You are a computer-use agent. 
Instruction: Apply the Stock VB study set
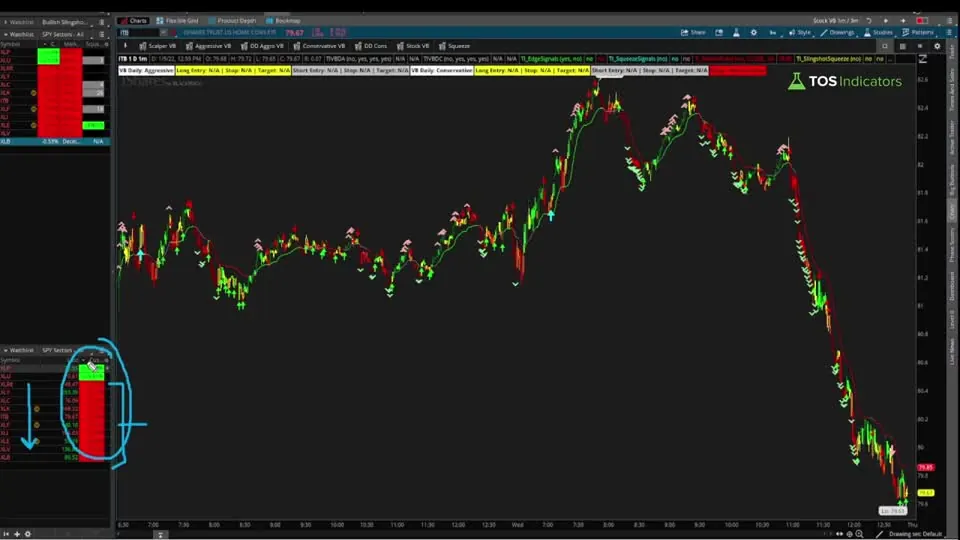click(413, 46)
